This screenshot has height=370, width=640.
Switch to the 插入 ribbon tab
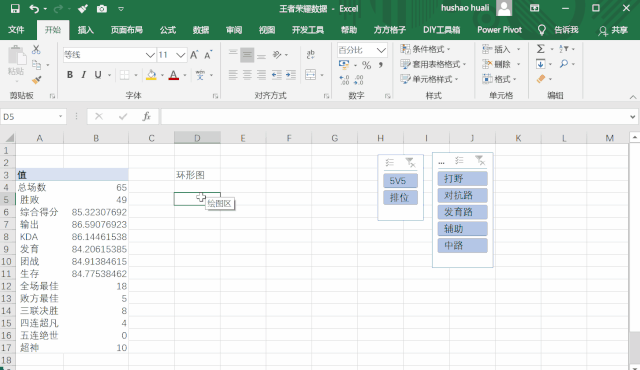coord(86,30)
